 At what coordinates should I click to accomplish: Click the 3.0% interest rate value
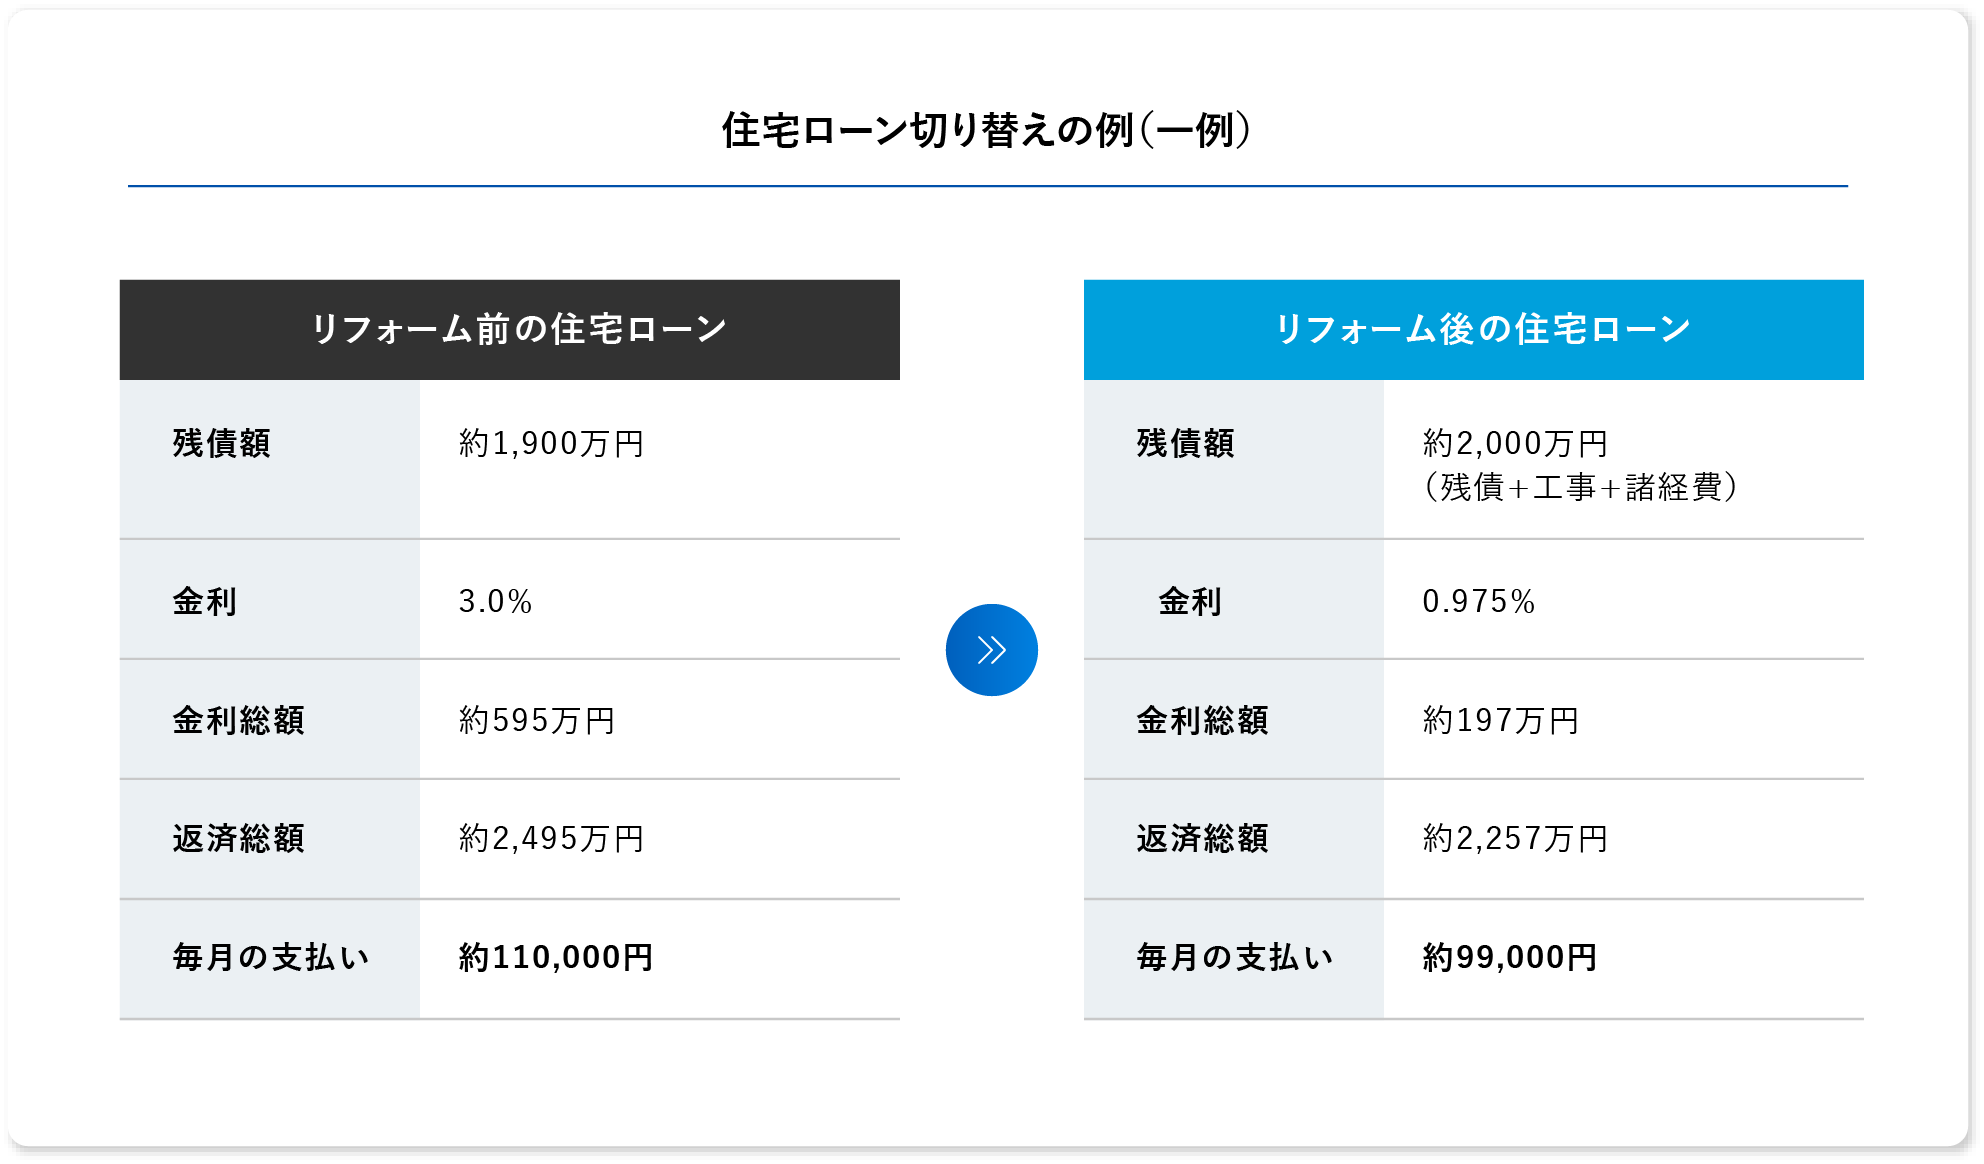click(x=495, y=601)
